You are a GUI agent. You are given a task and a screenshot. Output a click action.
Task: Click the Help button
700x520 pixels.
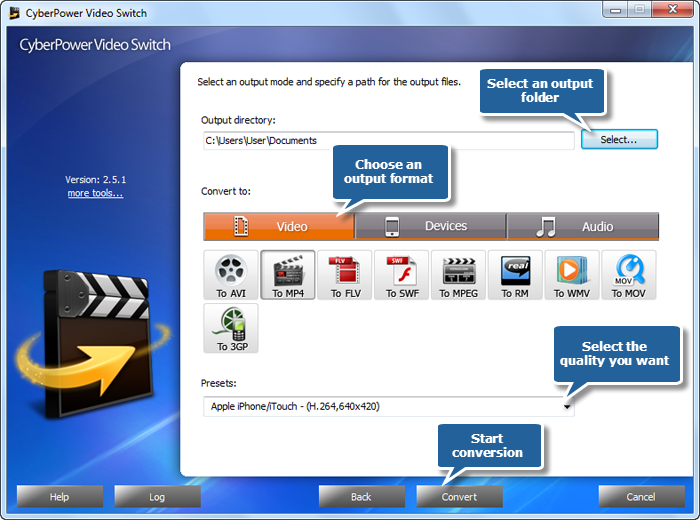[60, 496]
